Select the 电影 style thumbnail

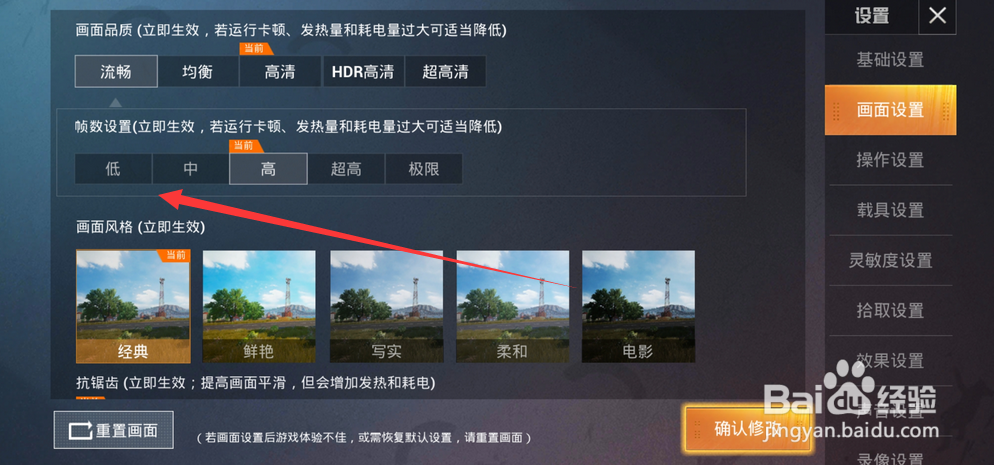(638, 307)
